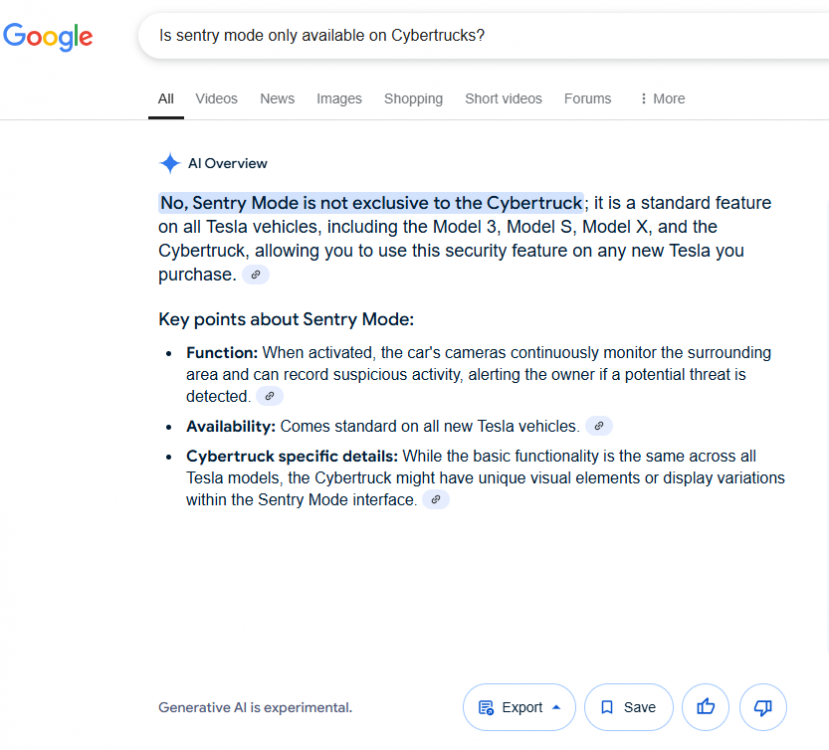Click the link icon beside Function bullet
The width and height of the screenshot is (829, 750).
269,397
